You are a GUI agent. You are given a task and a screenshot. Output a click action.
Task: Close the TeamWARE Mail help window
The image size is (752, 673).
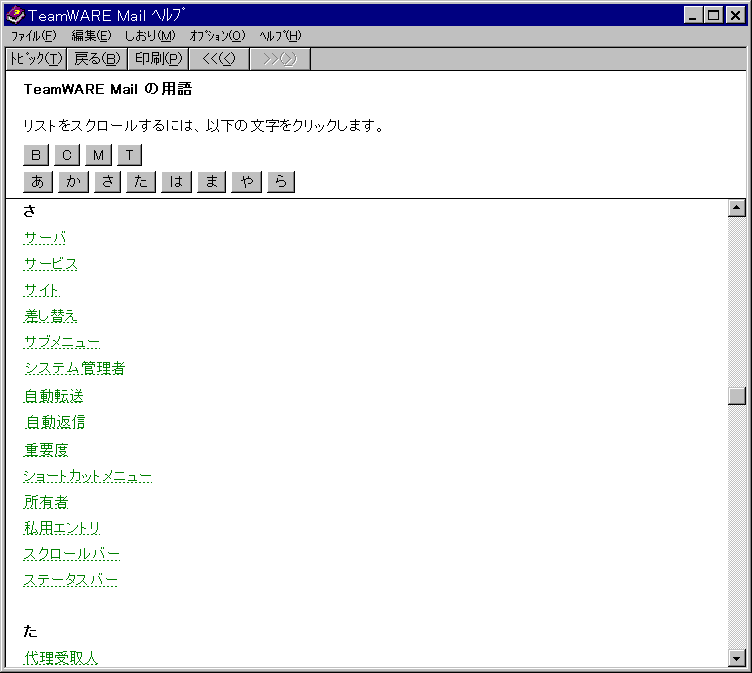[x=735, y=15]
